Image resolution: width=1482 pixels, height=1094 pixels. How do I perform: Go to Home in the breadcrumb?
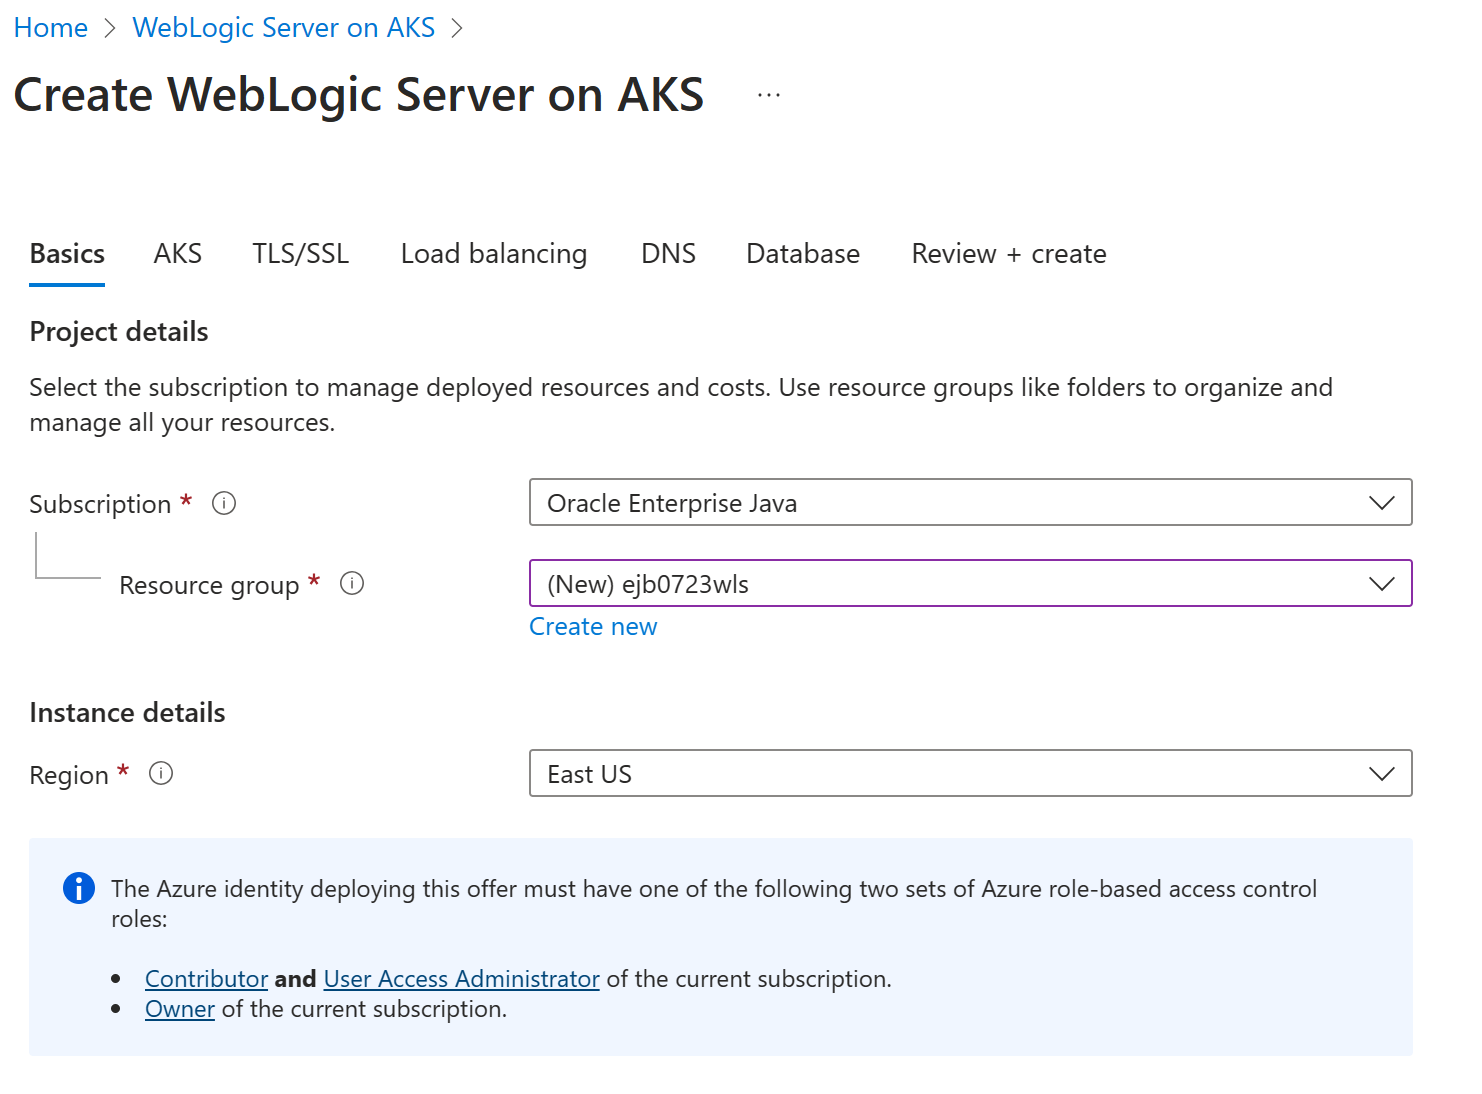point(51,28)
